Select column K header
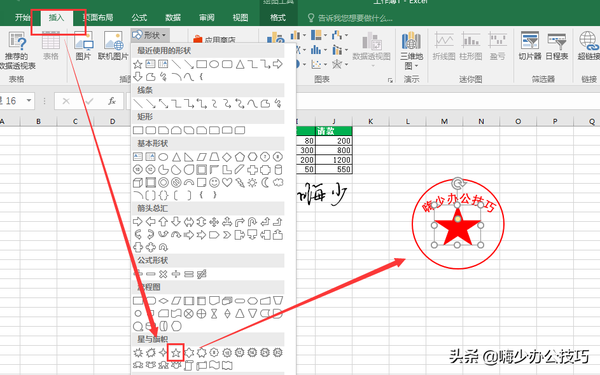Viewport: 600px width, 375px height. [x=370, y=122]
